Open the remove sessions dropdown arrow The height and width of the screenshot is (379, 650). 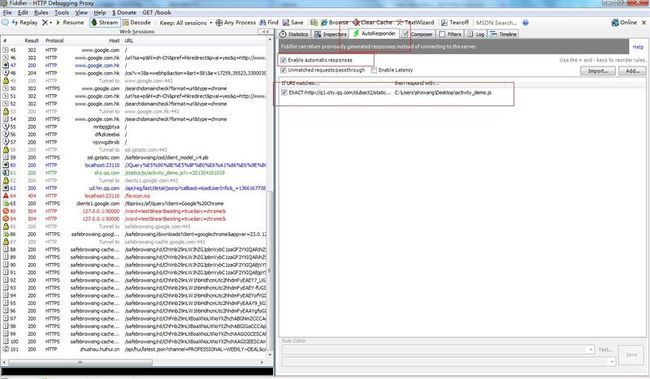click(x=51, y=23)
